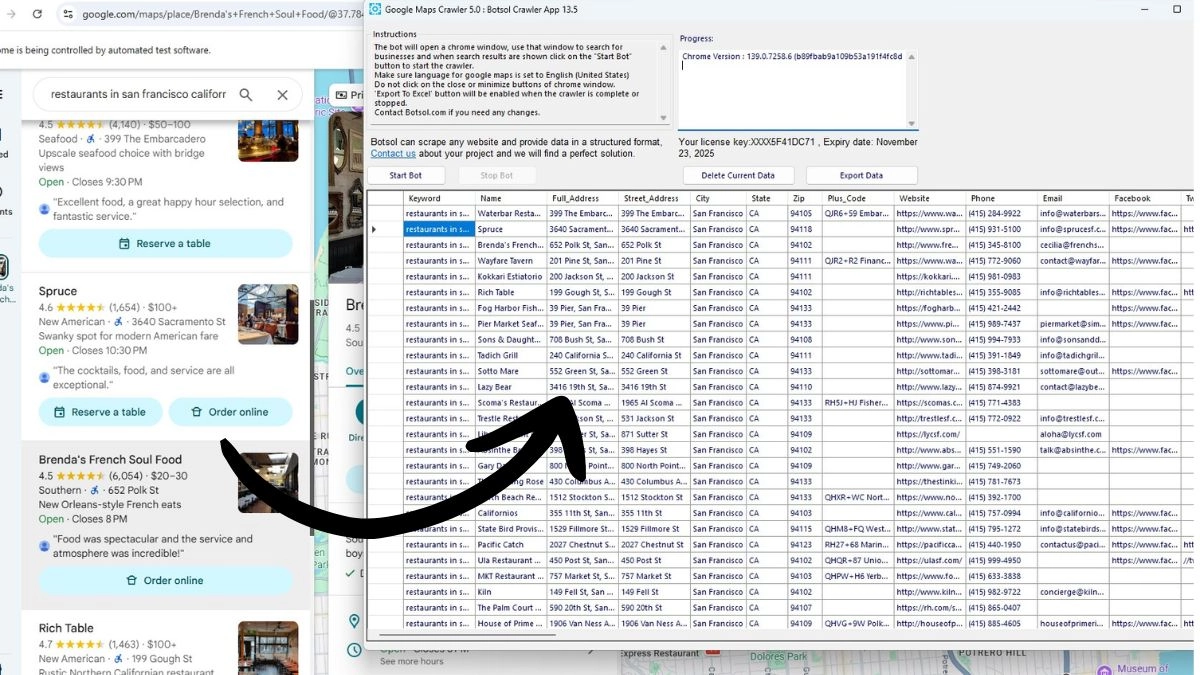Select the Spruce listing title in Maps

tap(58, 291)
